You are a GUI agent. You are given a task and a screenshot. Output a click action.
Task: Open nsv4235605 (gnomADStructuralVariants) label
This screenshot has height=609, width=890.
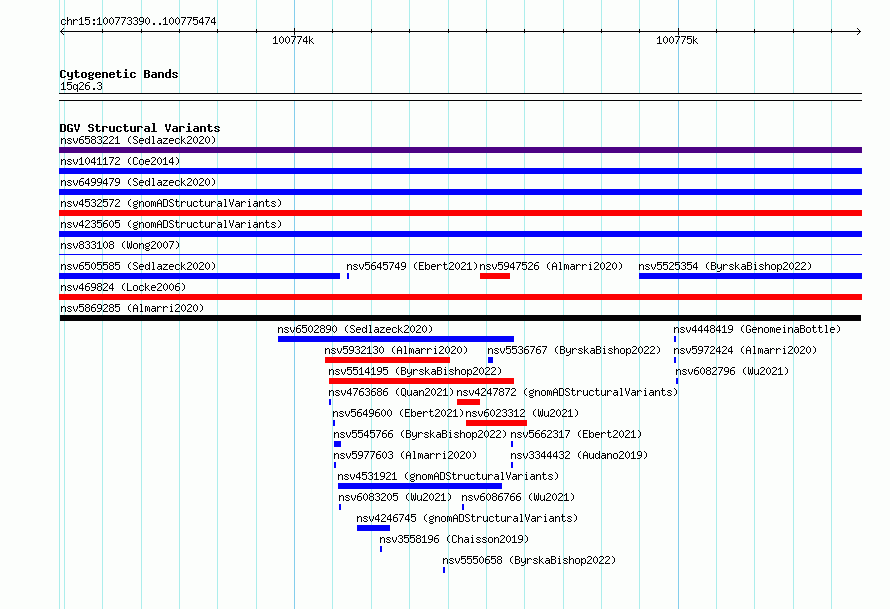pos(171,224)
